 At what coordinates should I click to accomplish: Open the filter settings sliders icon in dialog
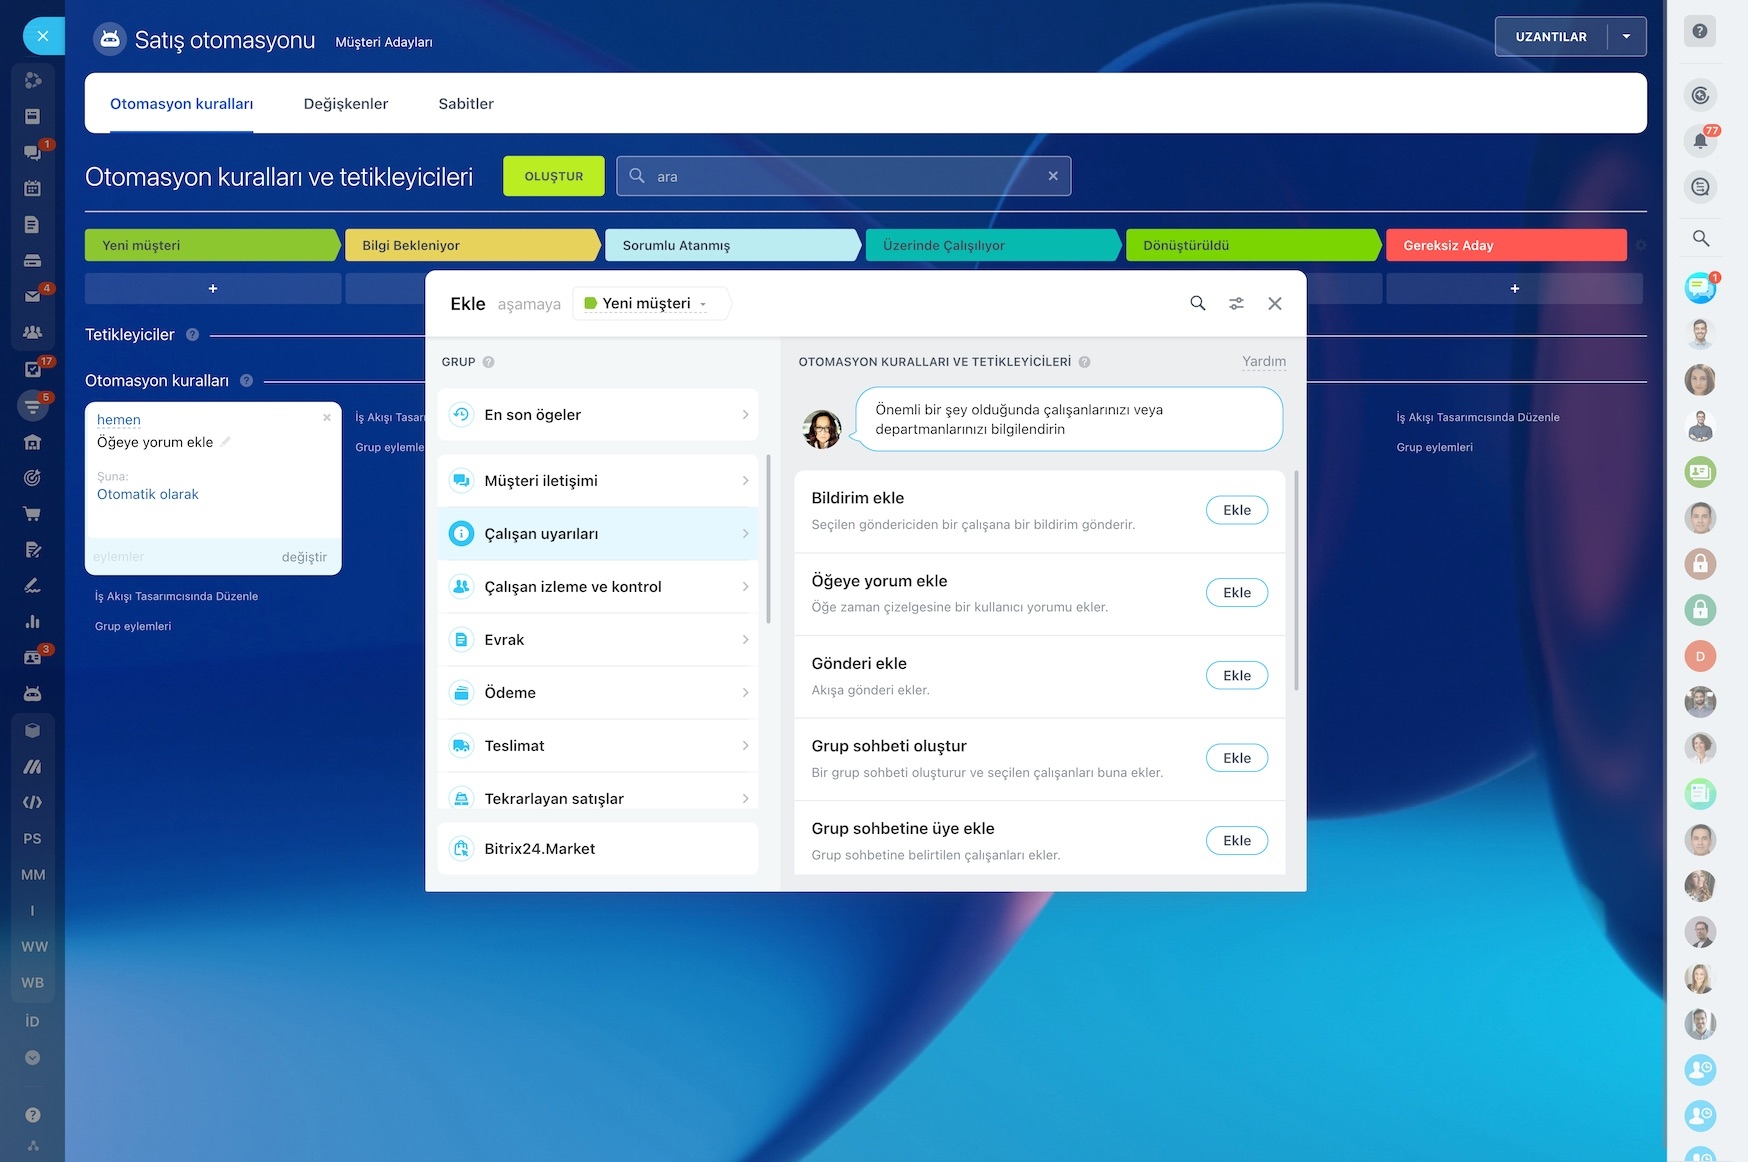coord(1236,303)
